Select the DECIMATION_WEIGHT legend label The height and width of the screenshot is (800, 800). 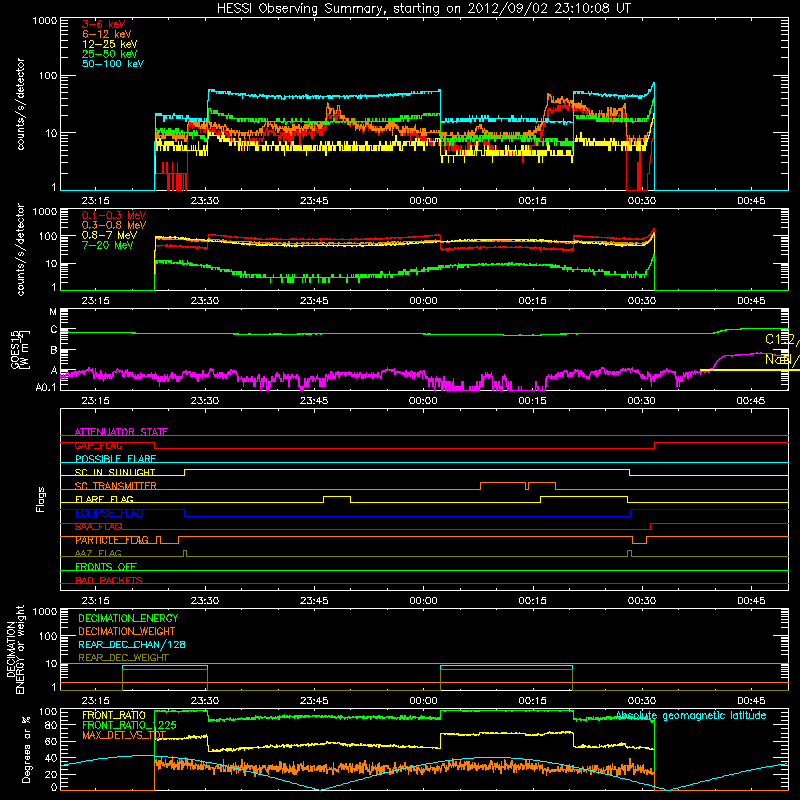[x=127, y=631]
